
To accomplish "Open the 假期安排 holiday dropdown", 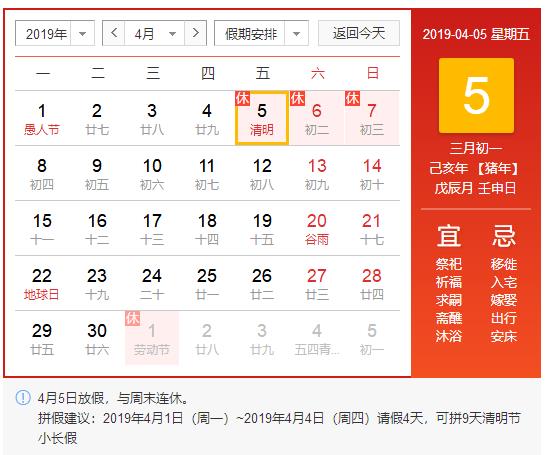I will coord(261,33).
